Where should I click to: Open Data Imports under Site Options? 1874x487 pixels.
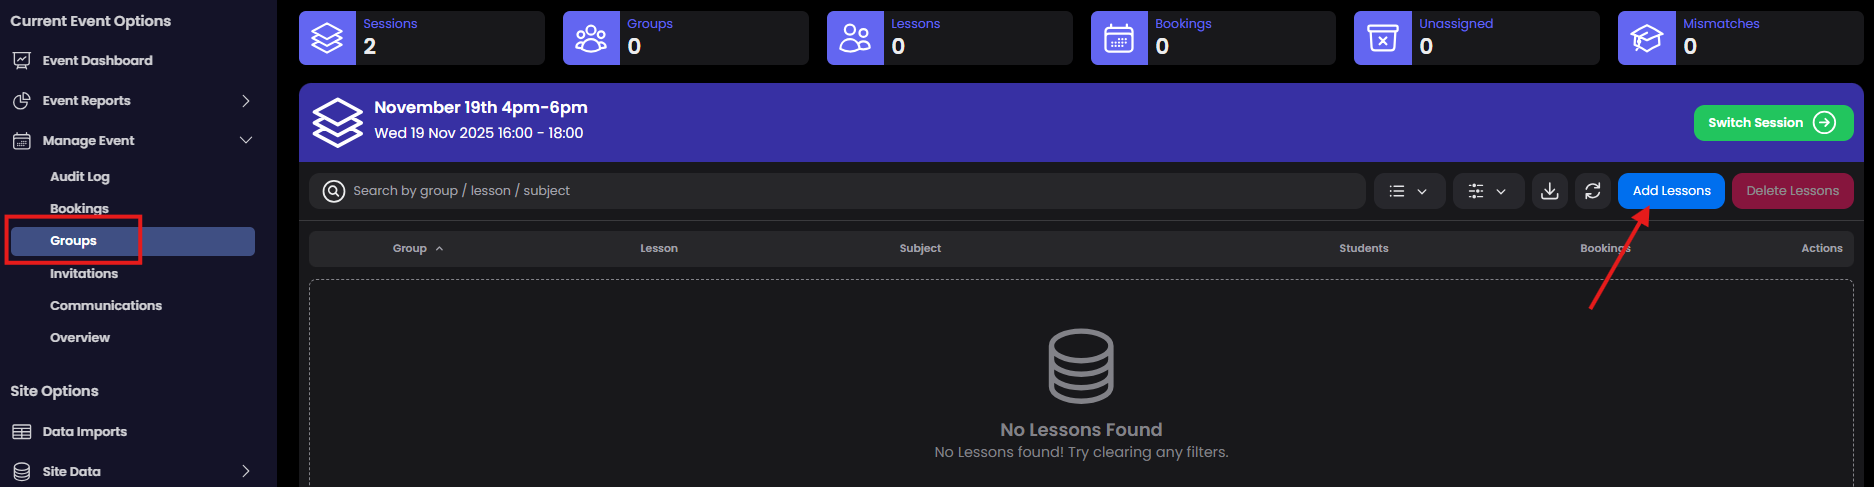tap(84, 432)
